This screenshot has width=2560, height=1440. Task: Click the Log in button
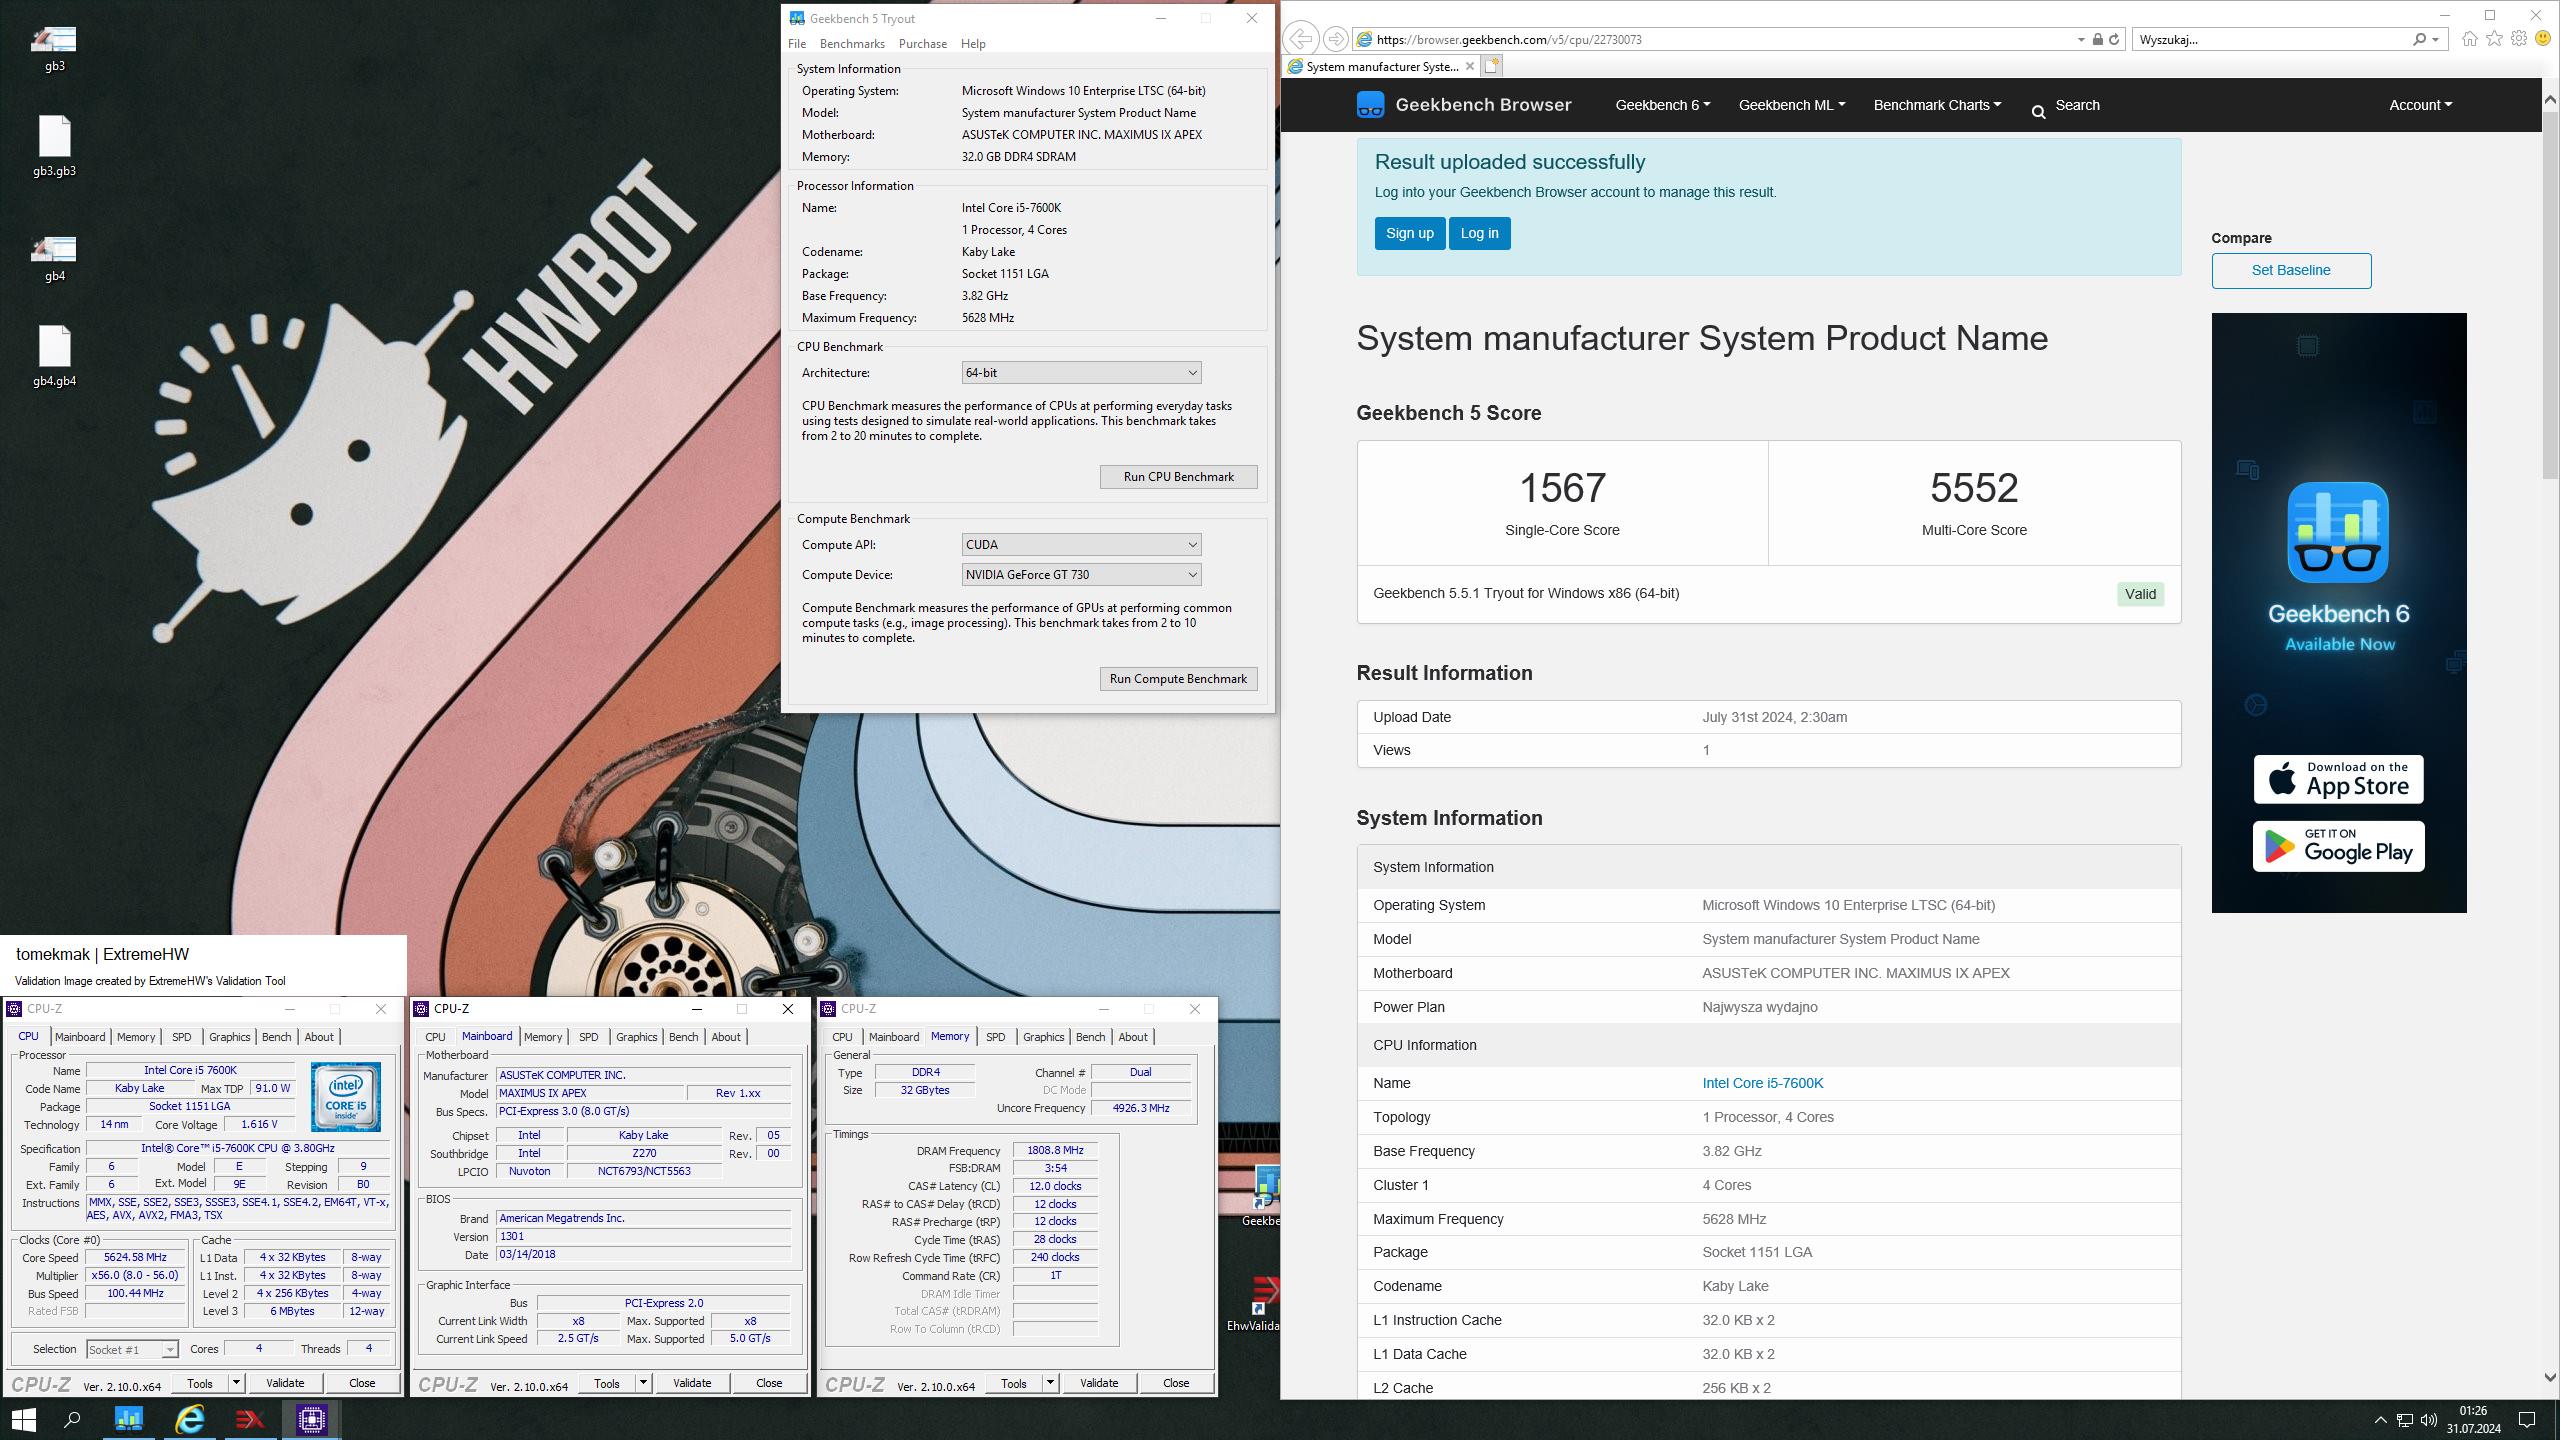tap(1479, 233)
